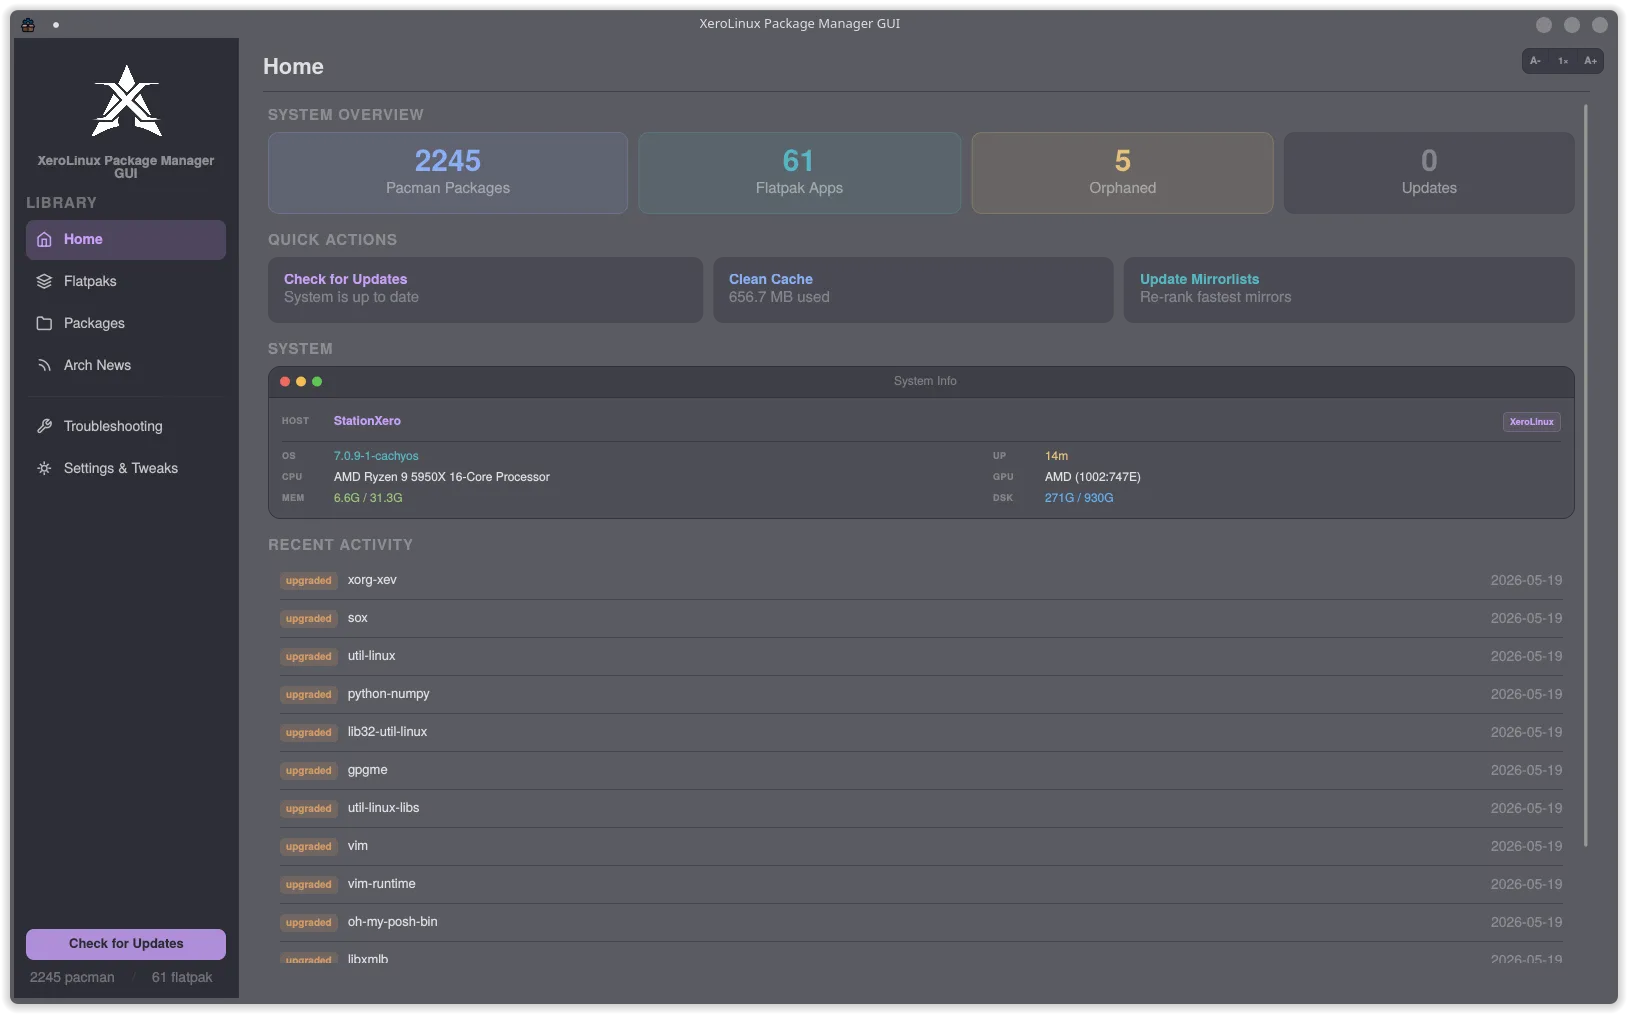Run the Clean Cache quick action
Viewport: 1628px width, 1014px height.
click(x=913, y=290)
